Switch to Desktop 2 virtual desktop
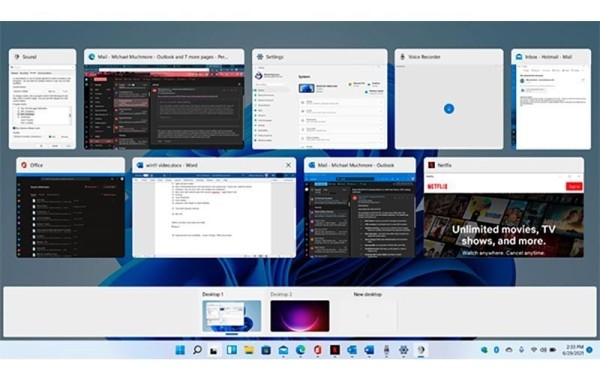 pyautogui.click(x=300, y=316)
